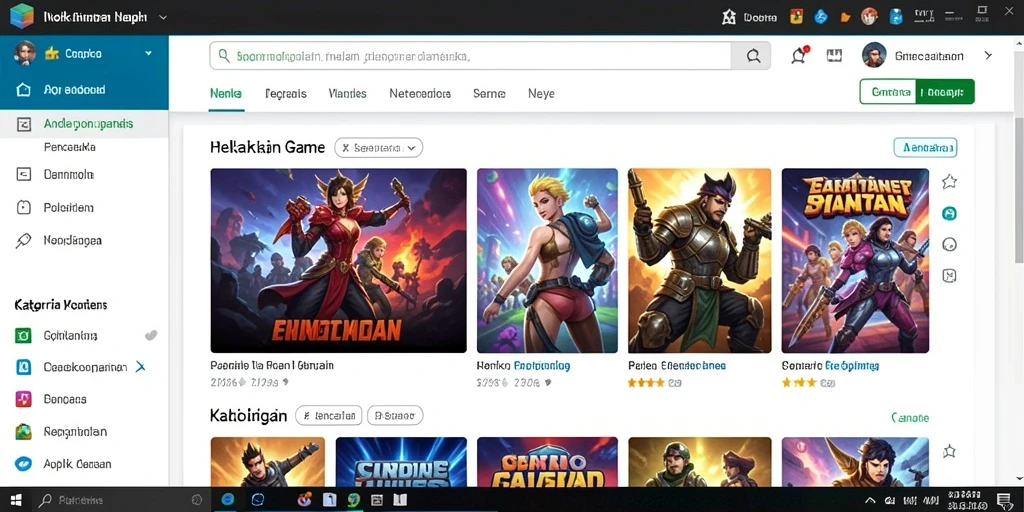Open the red-armored heroine game banner
The height and width of the screenshot is (512, 1024).
[338, 261]
